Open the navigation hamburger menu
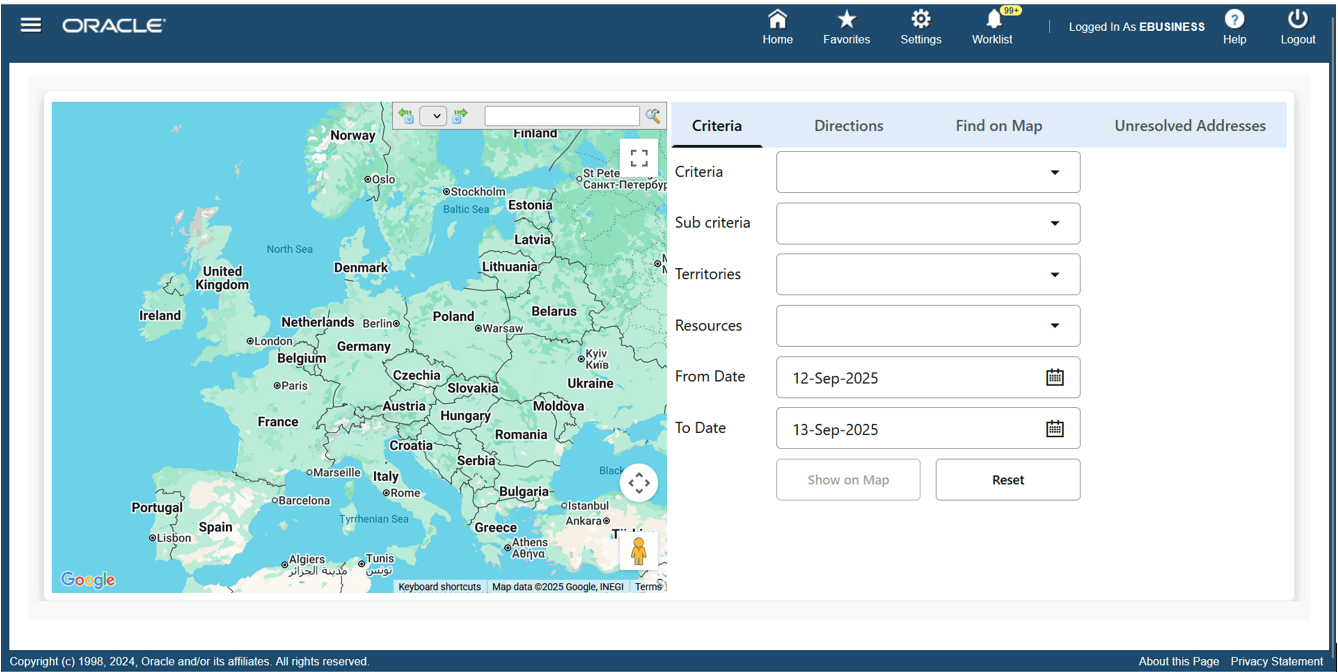 coord(31,25)
